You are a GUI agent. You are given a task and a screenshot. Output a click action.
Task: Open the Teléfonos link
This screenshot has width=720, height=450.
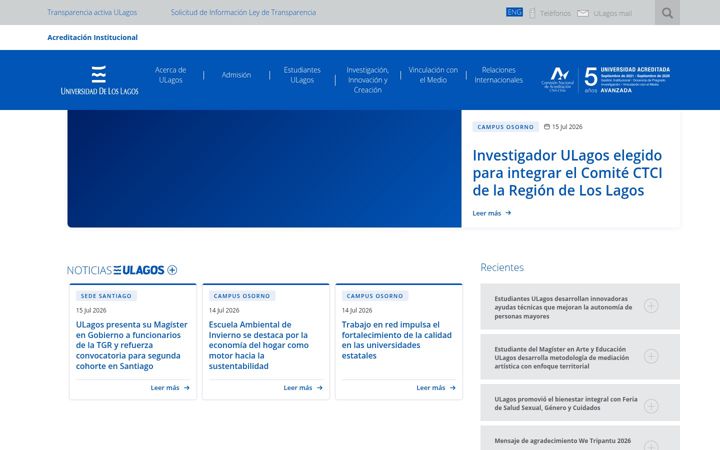tap(555, 13)
